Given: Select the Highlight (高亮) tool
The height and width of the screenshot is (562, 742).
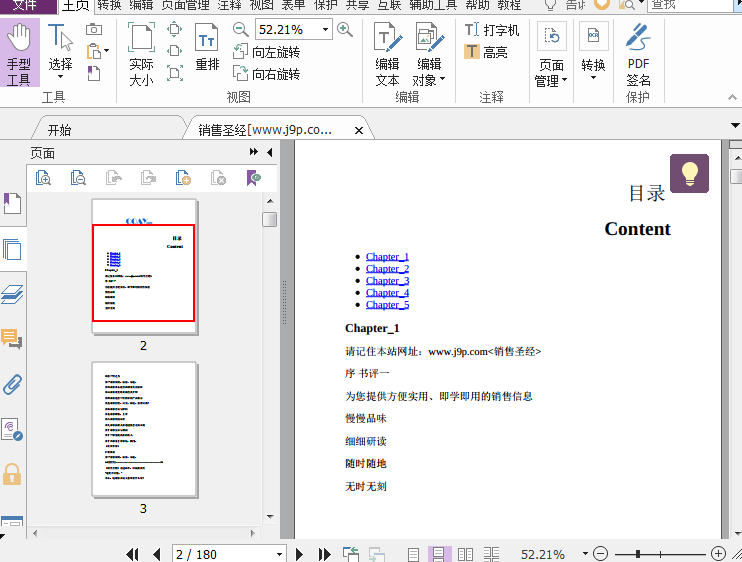Looking at the screenshot, I should point(486,52).
